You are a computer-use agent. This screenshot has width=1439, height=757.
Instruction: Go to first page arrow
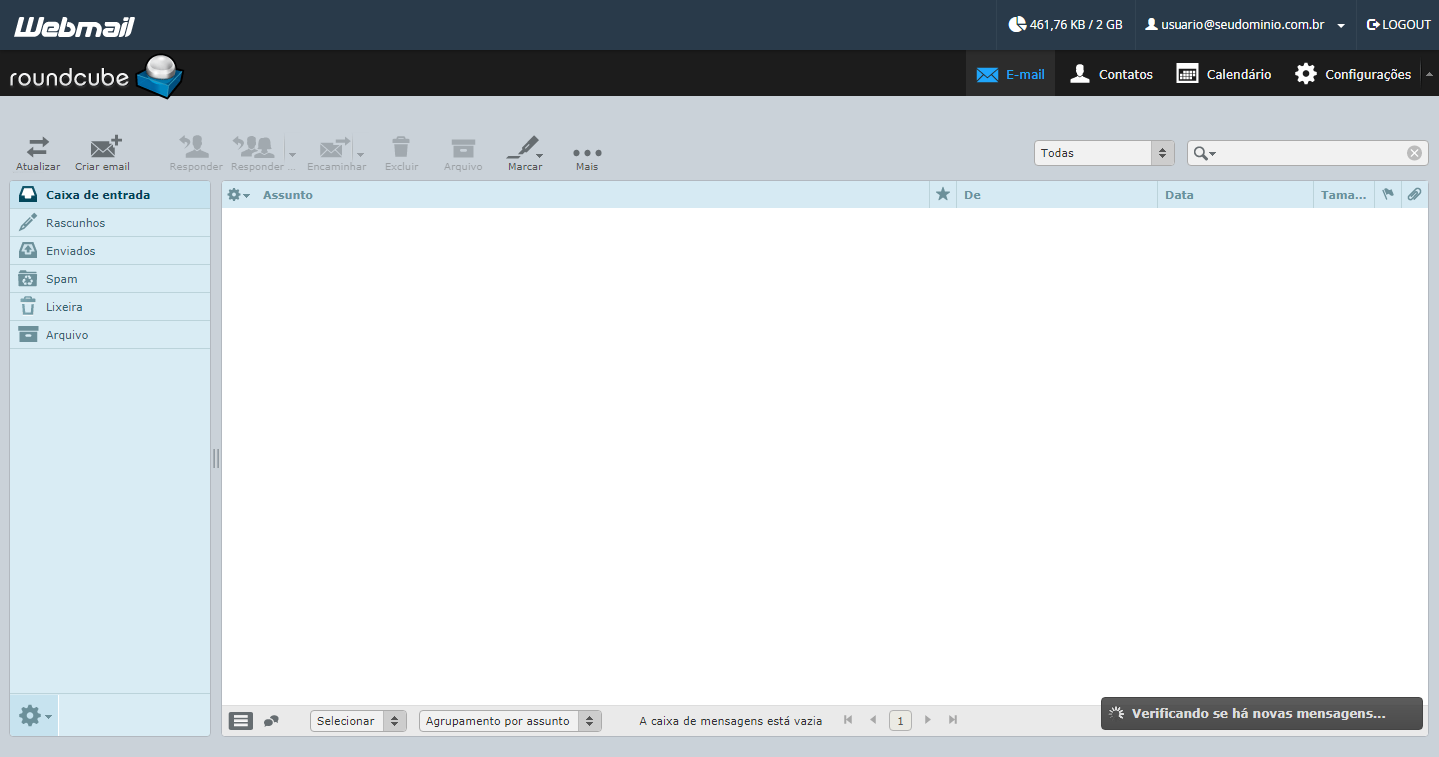[848, 720]
